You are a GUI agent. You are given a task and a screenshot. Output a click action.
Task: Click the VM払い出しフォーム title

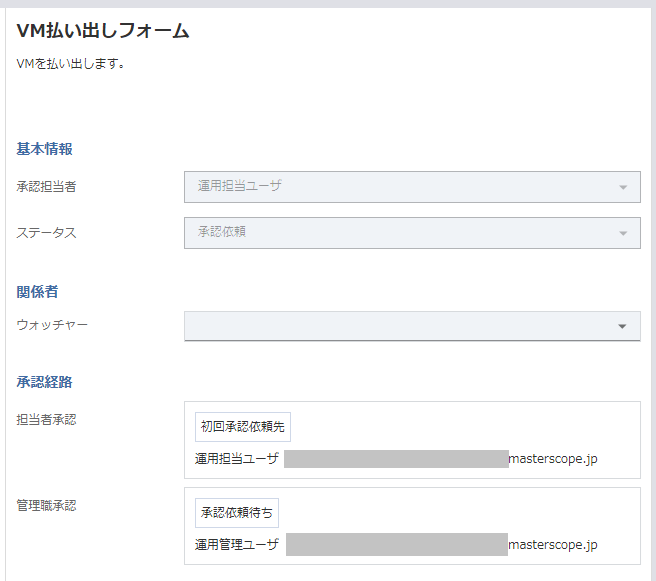(103, 31)
